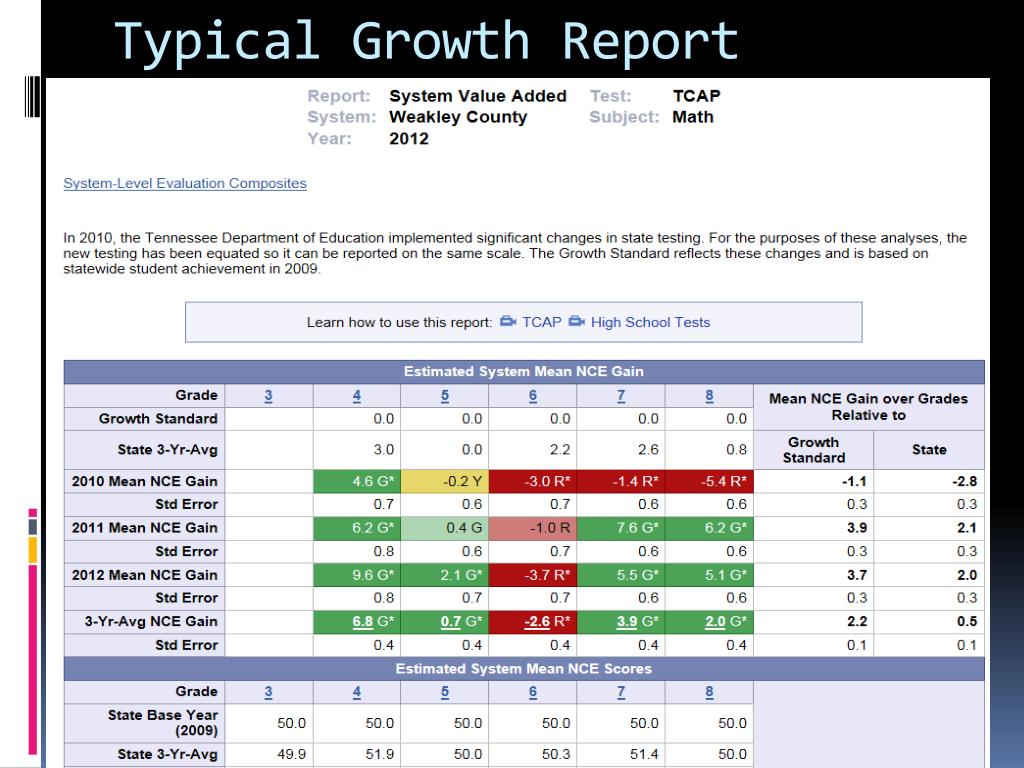This screenshot has height=768, width=1024.
Task: Click the 51.9 State 3-Yr-Avg score
Action: 379,754
